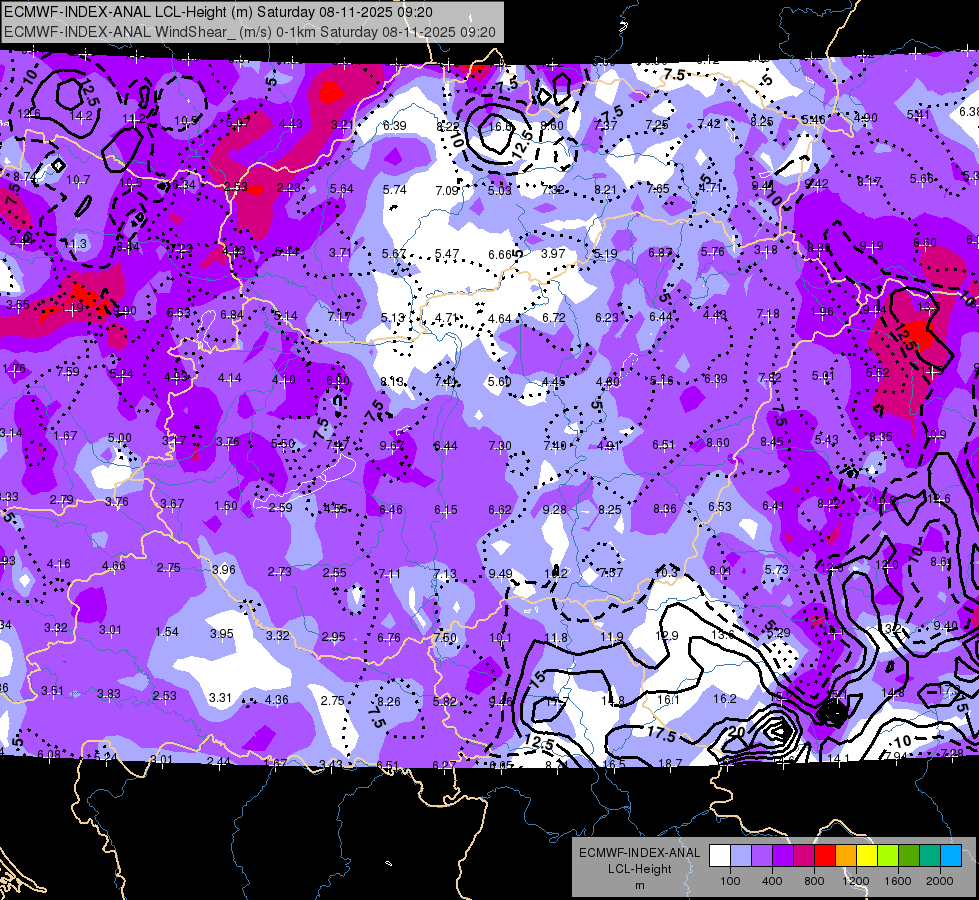The image size is (979, 900).
Task: Click the wind shear value '10.3'
Action: pos(666,572)
